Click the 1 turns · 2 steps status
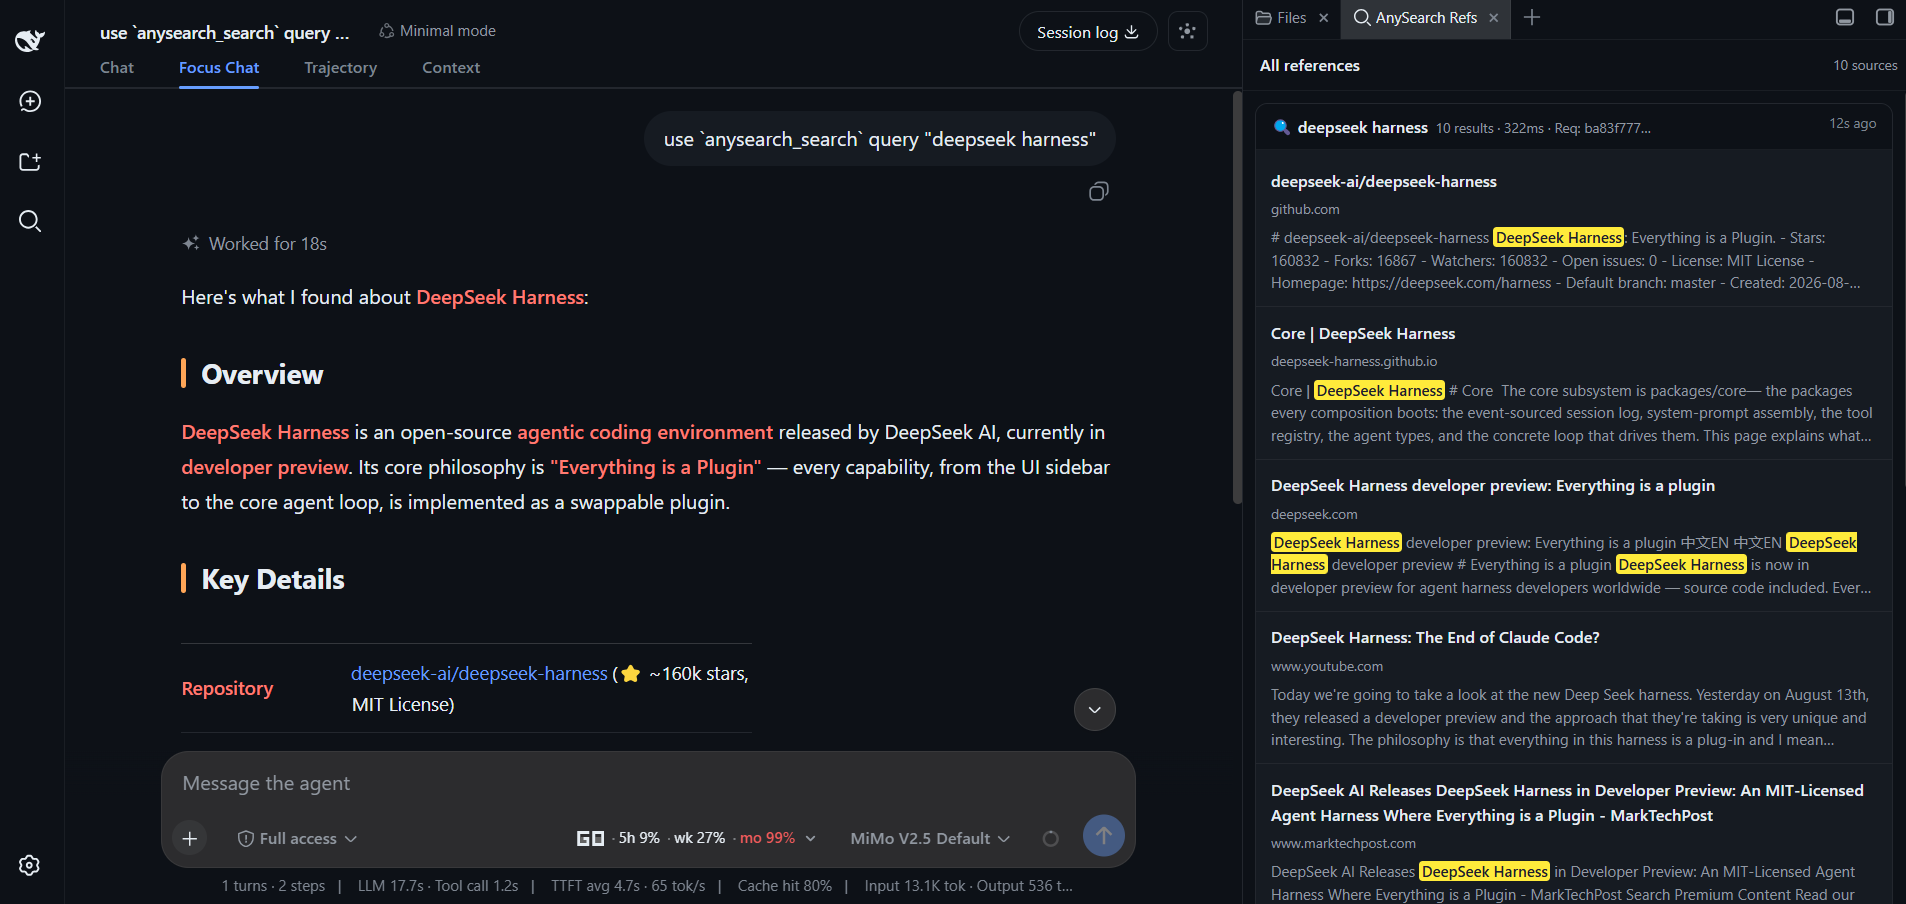The width and height of the screenshot is (1906, 904). (x=273, y=885)
